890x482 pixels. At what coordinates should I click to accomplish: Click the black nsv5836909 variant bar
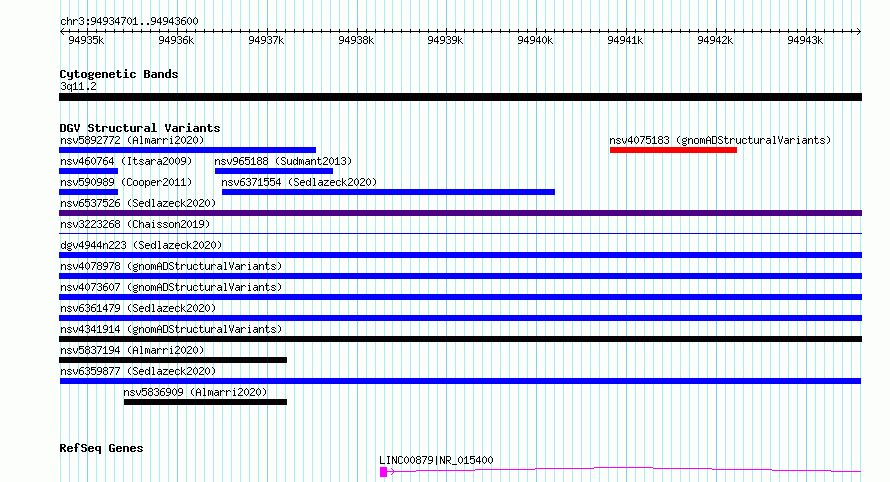205,403
